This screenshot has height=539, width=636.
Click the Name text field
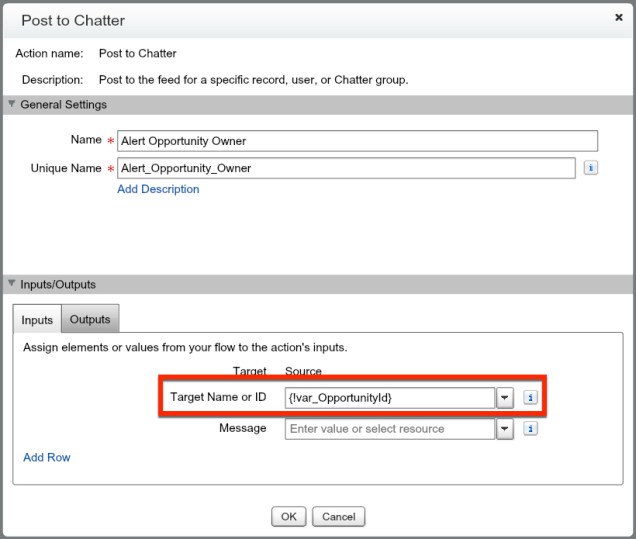[357, 140]
